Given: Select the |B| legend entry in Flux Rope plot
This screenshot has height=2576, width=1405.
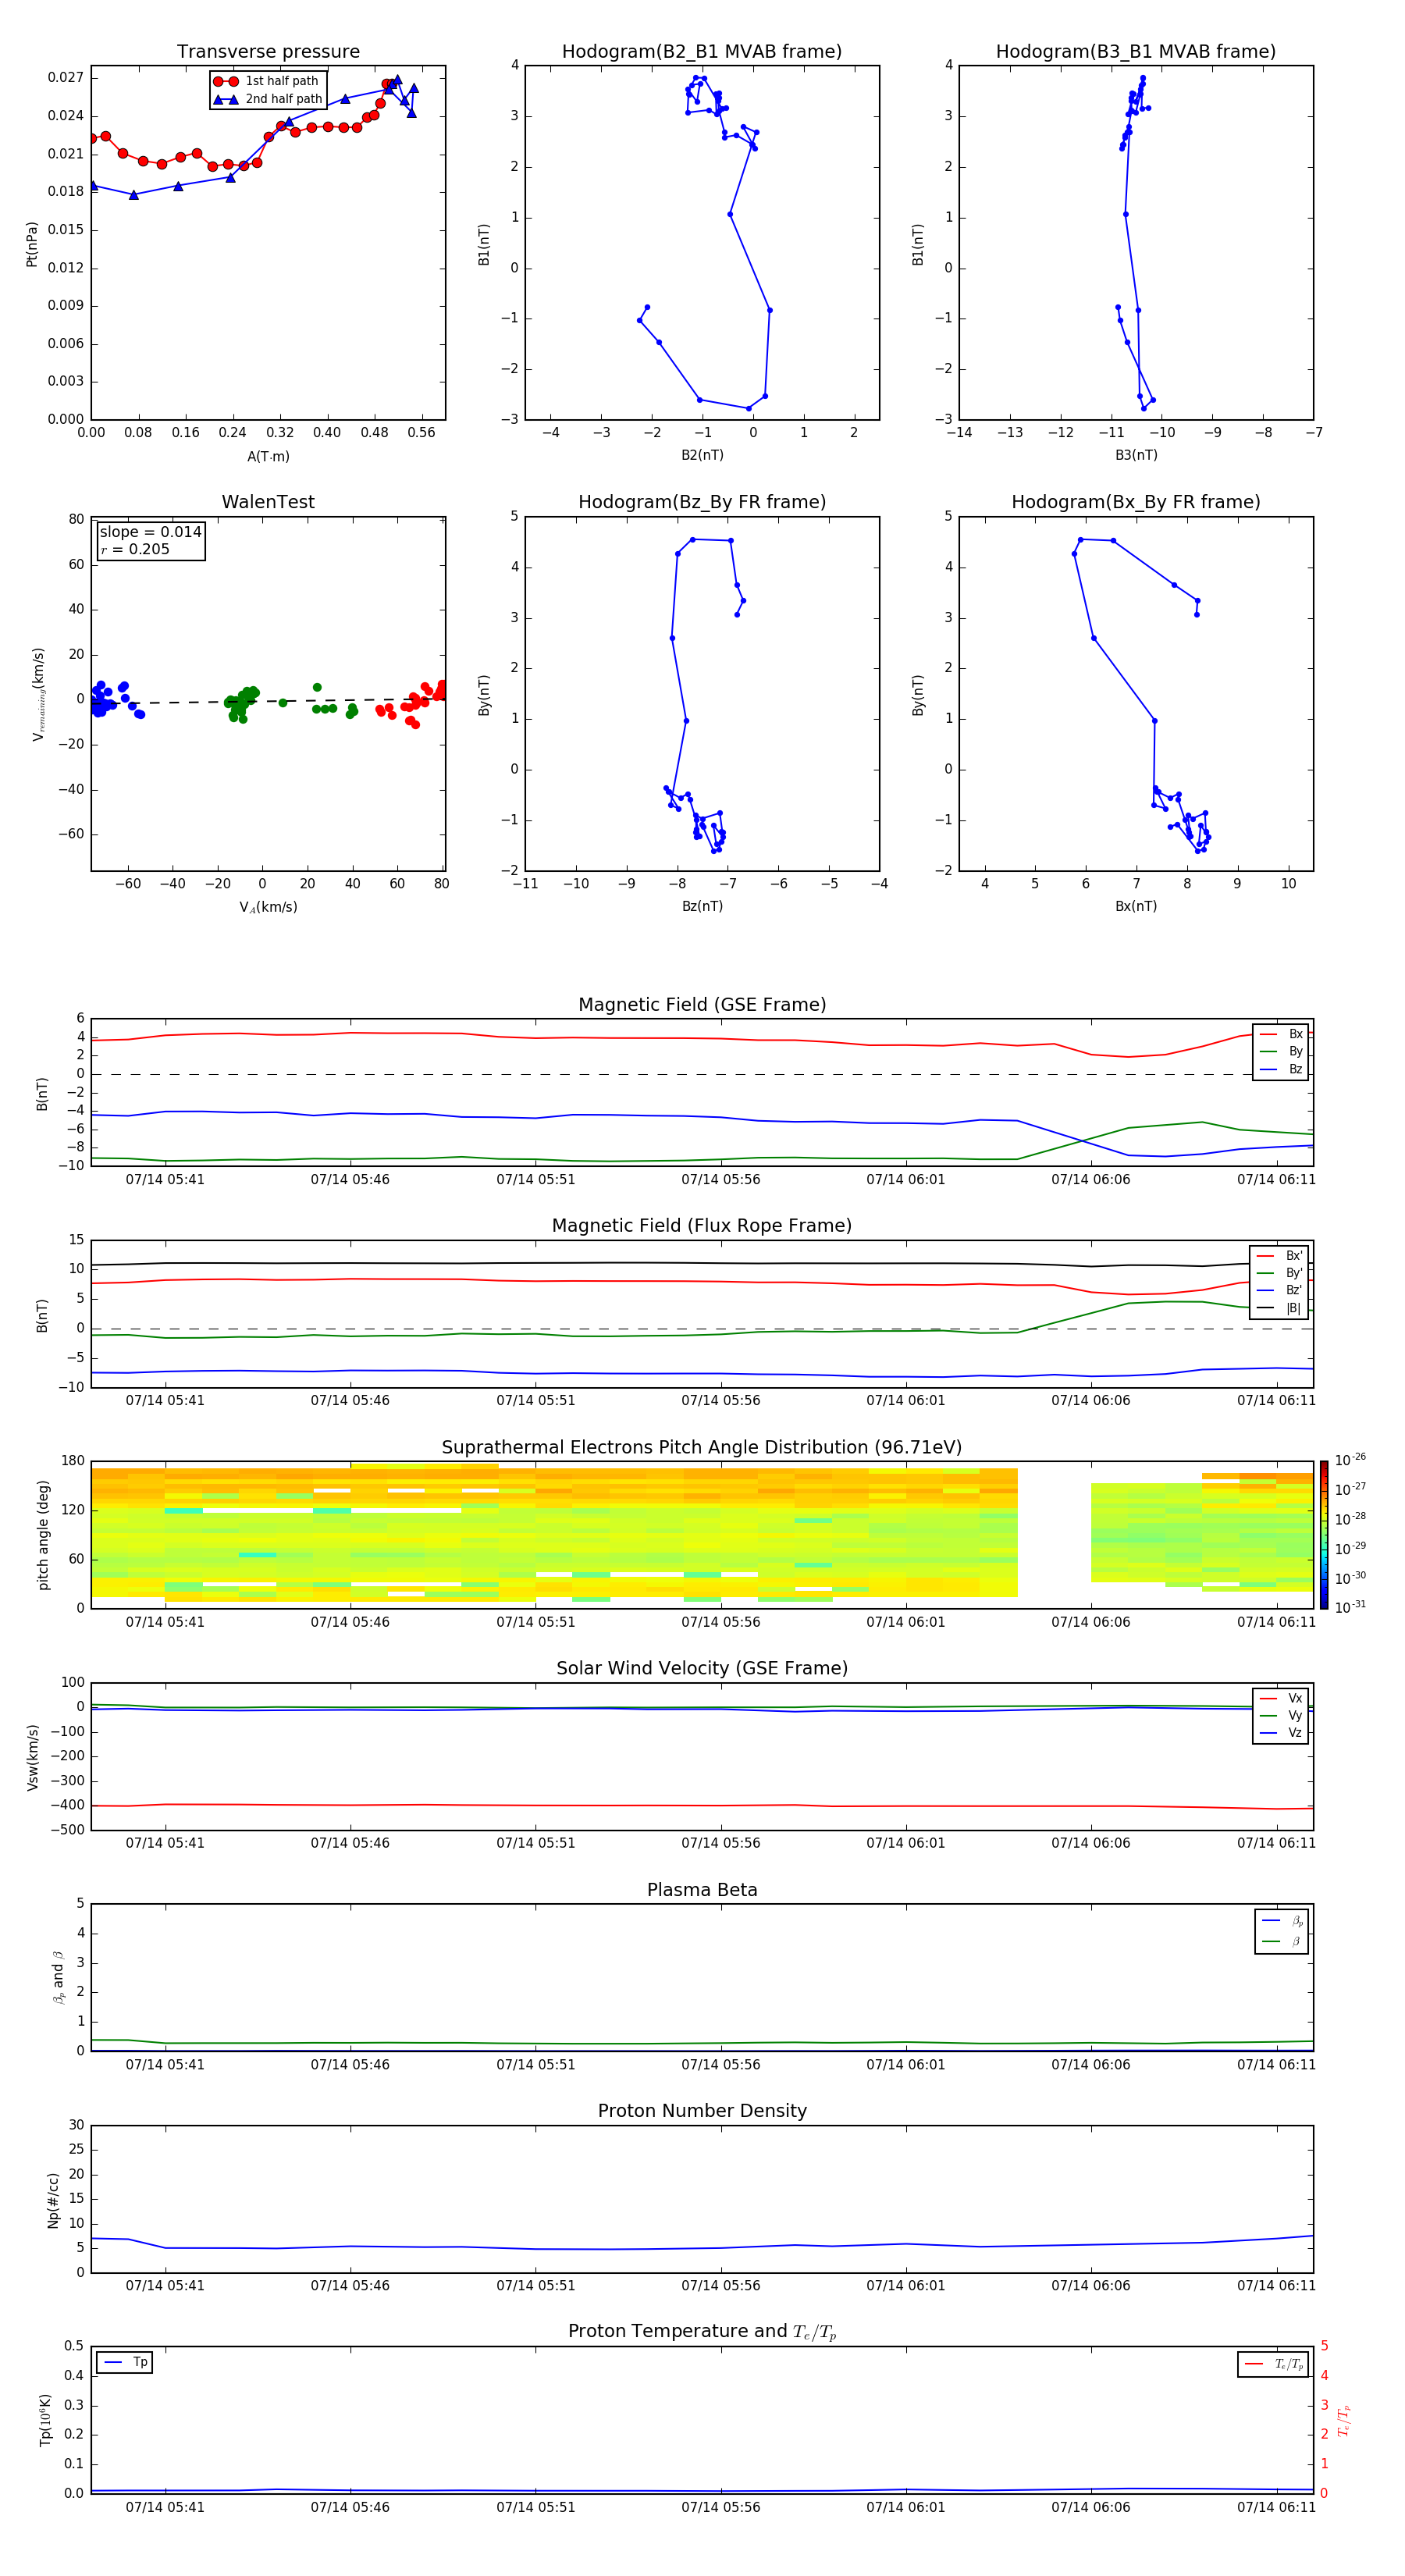Looking at the screenshot, I should pos(1280,1308).
